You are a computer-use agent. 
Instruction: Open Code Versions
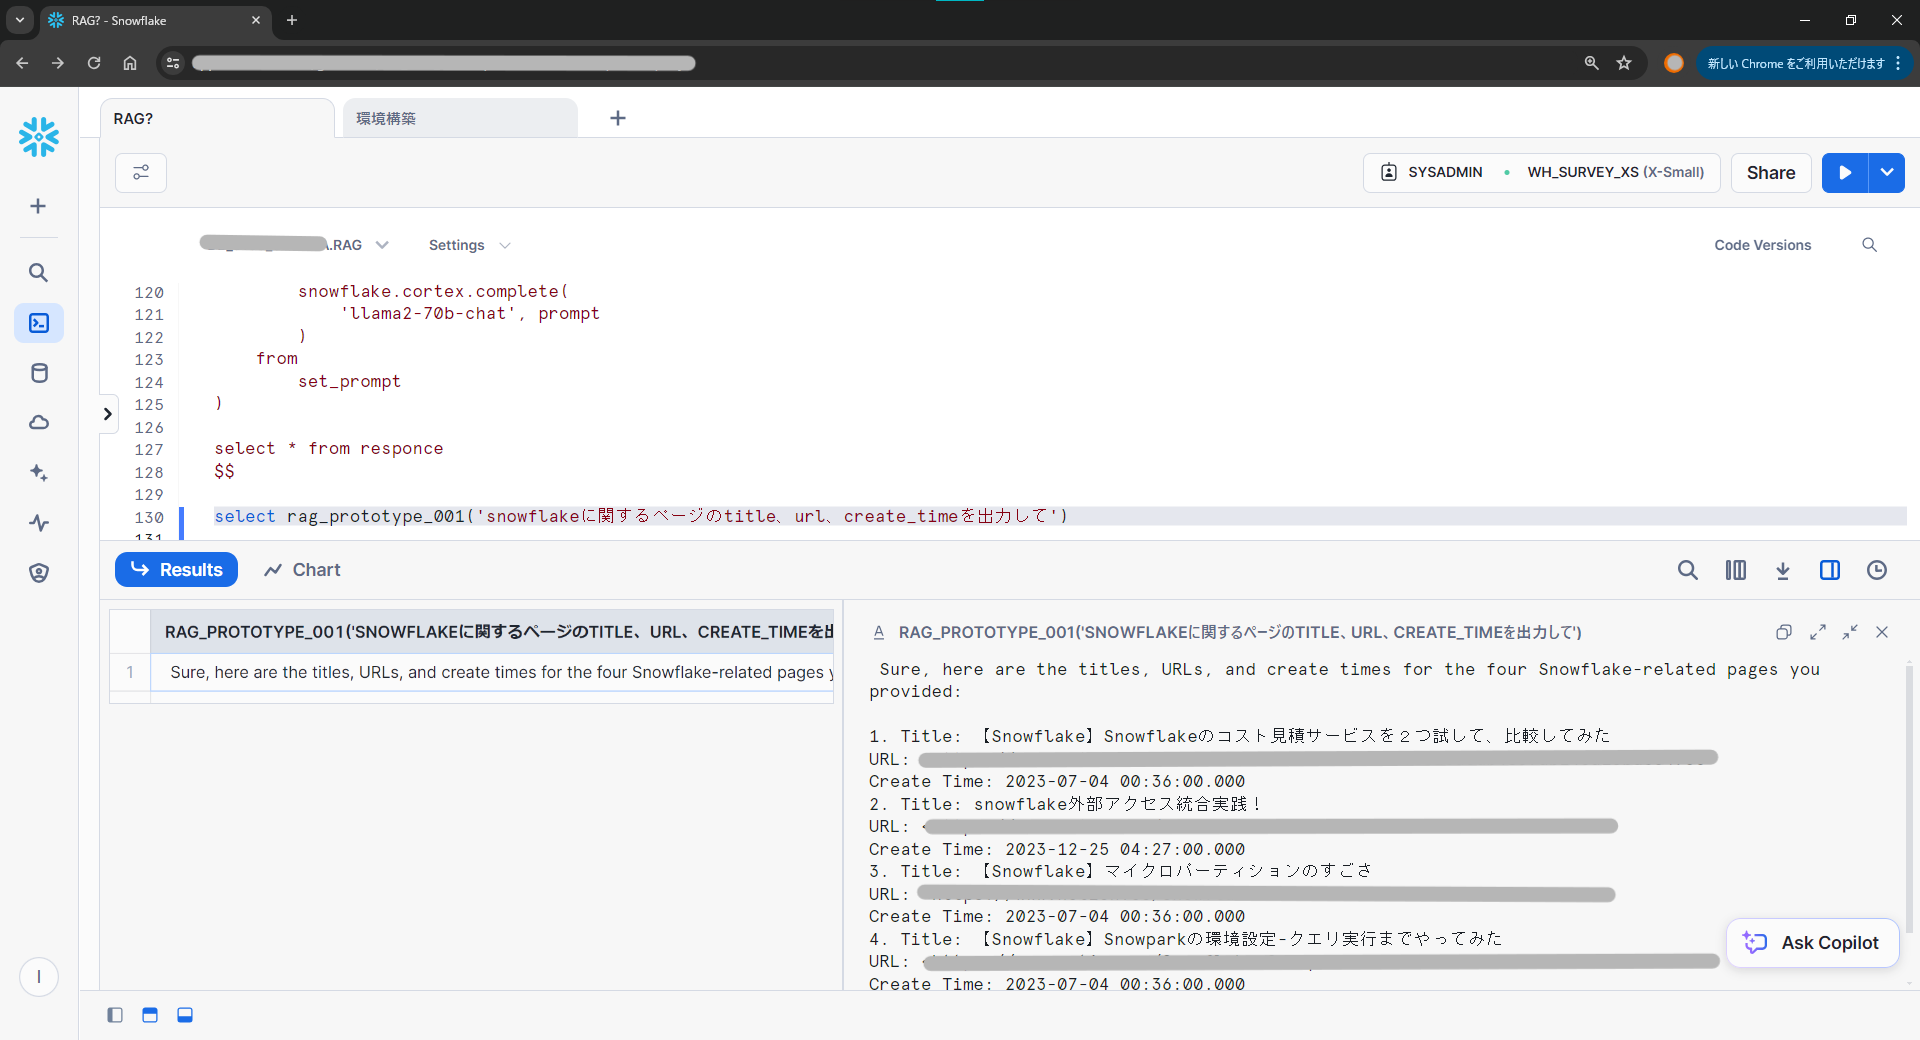coord(1763,245)
